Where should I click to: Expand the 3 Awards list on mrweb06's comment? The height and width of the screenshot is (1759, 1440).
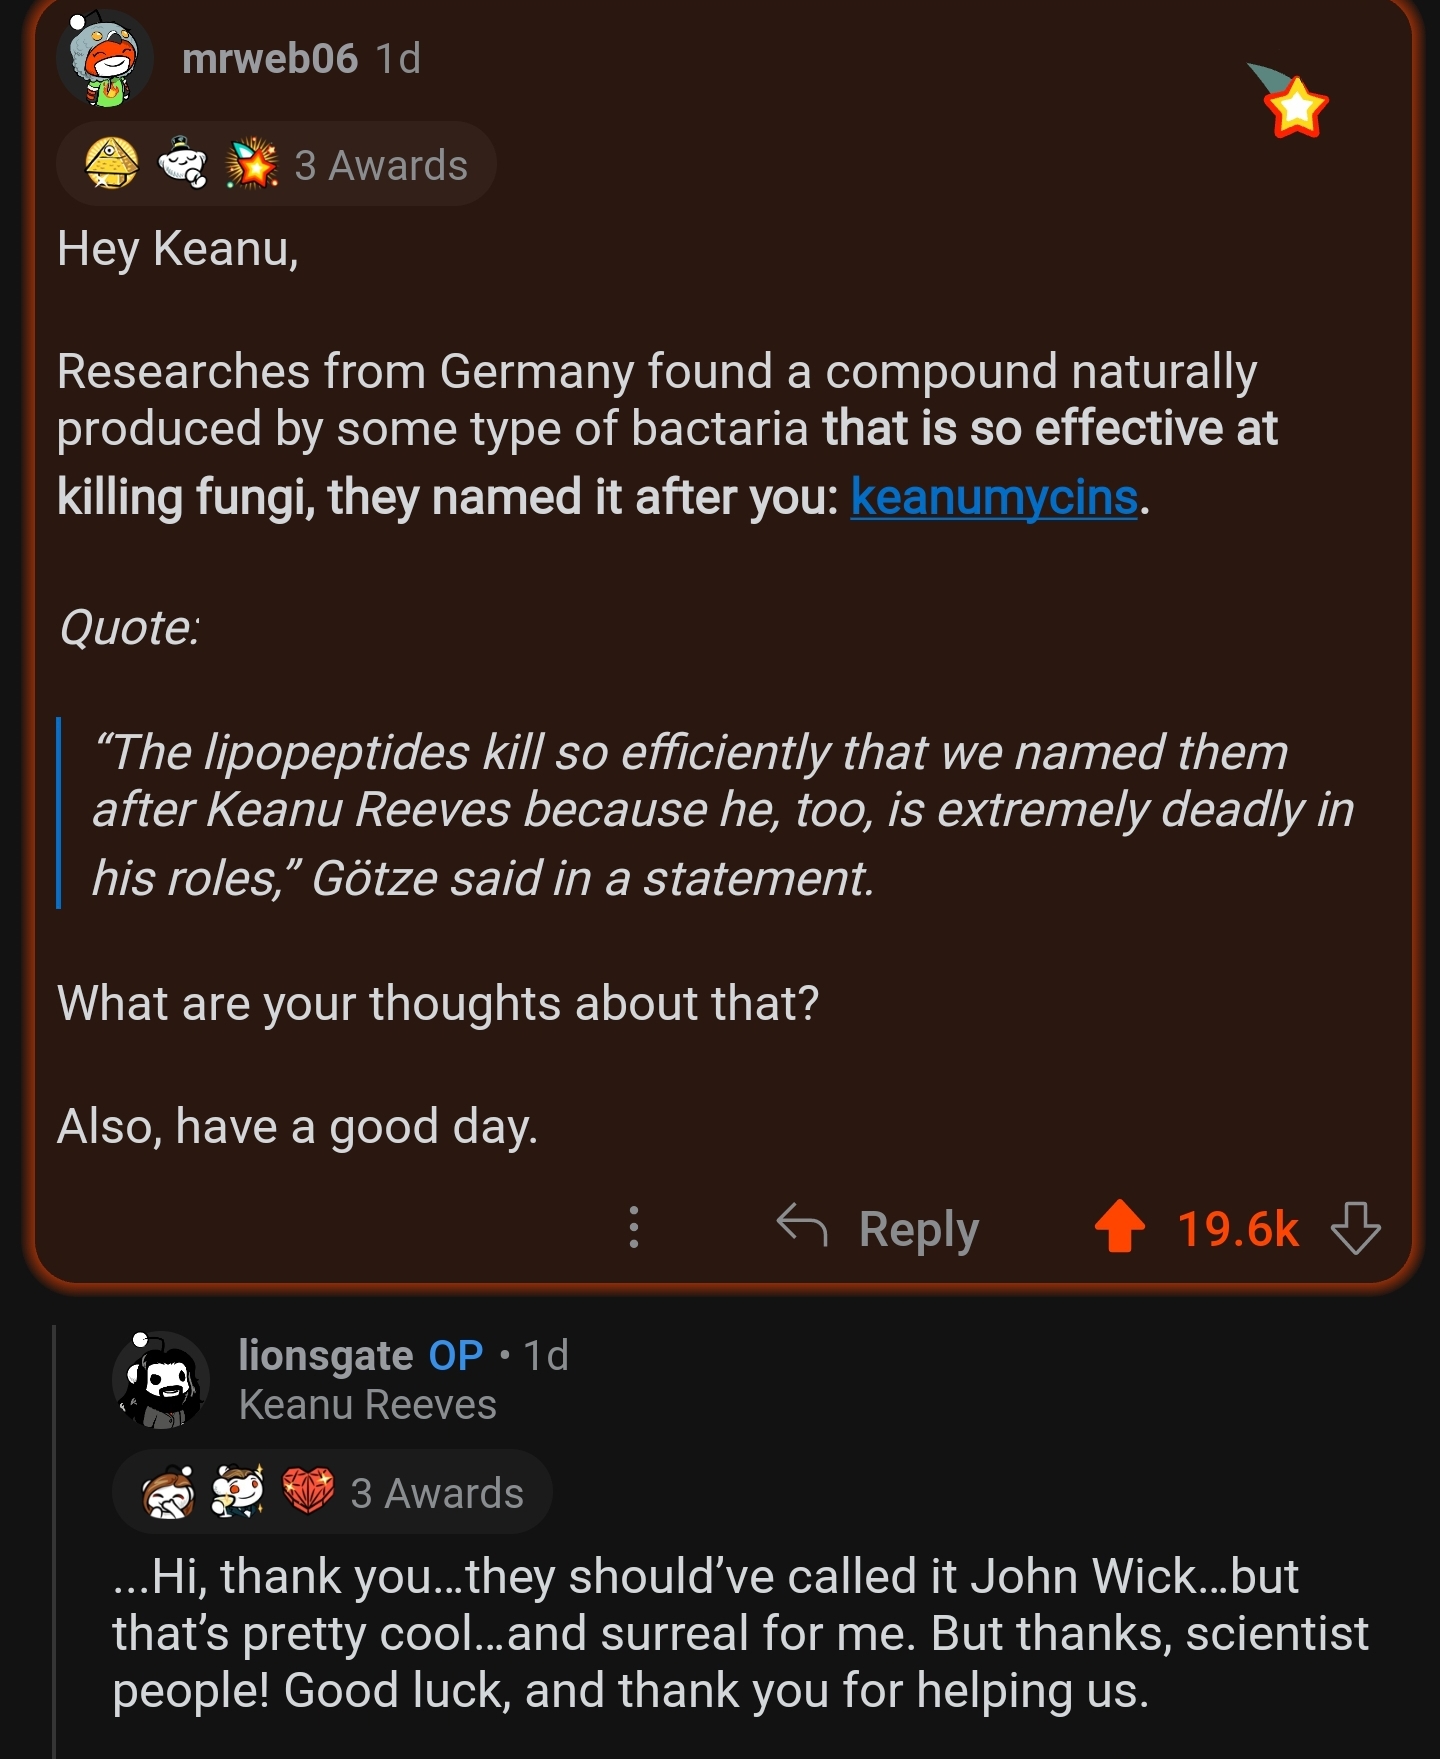point(381,166)
